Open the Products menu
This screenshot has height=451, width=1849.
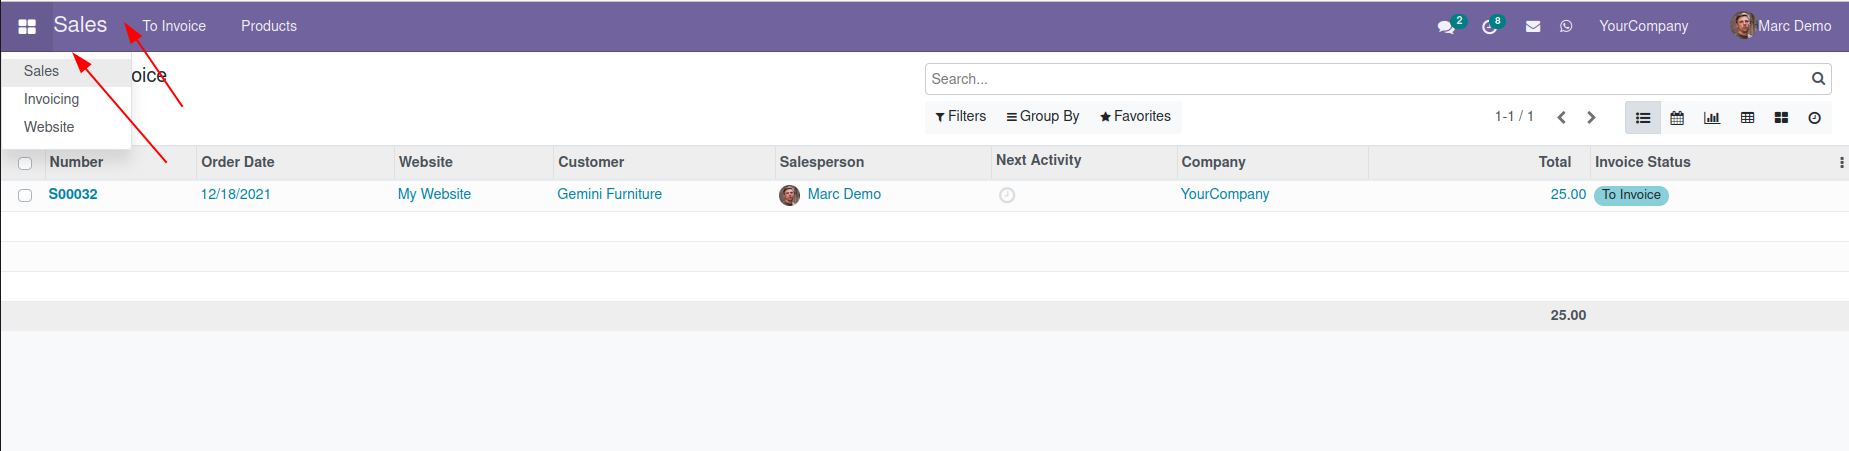[268, 26]
